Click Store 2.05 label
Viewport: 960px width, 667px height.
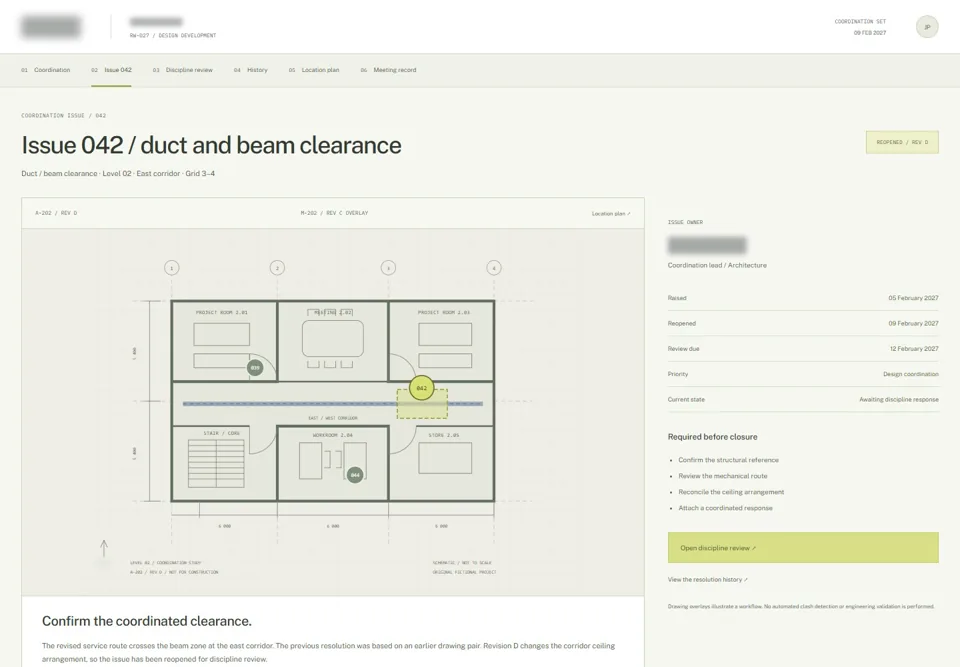[x=444, y=435]
